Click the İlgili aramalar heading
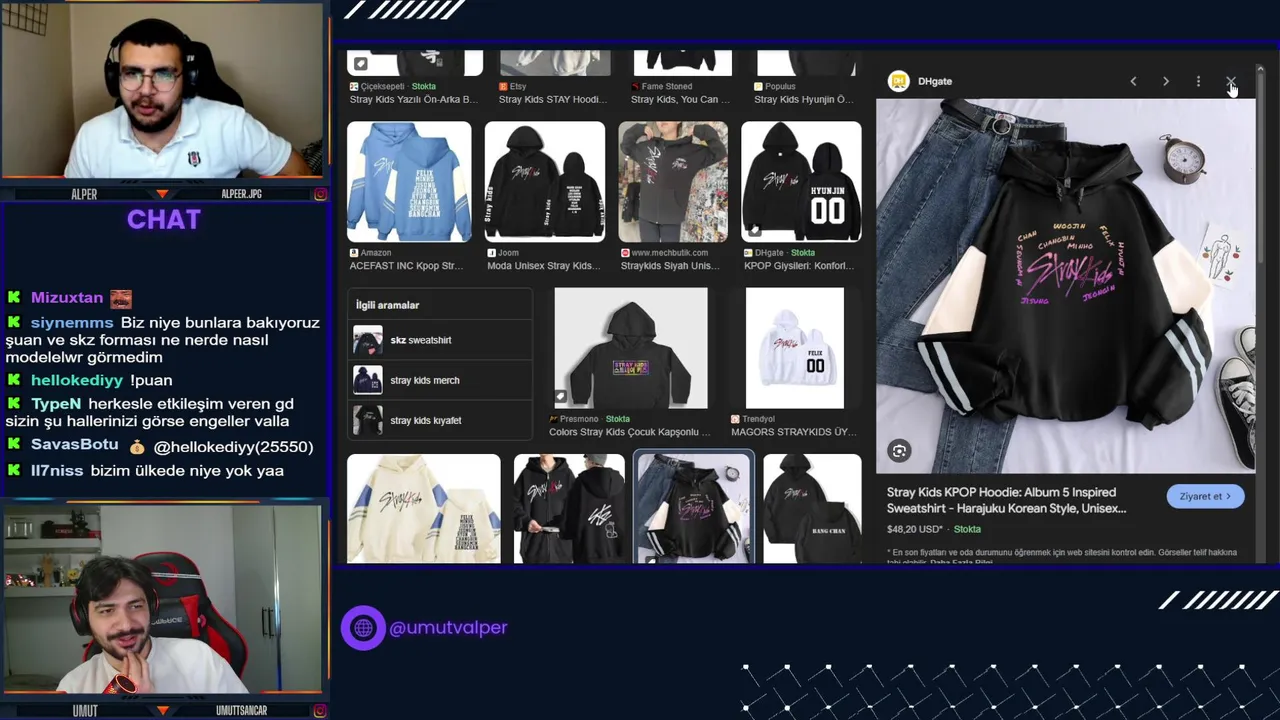This screenshot has height=720, width=1280. [387, 305]
